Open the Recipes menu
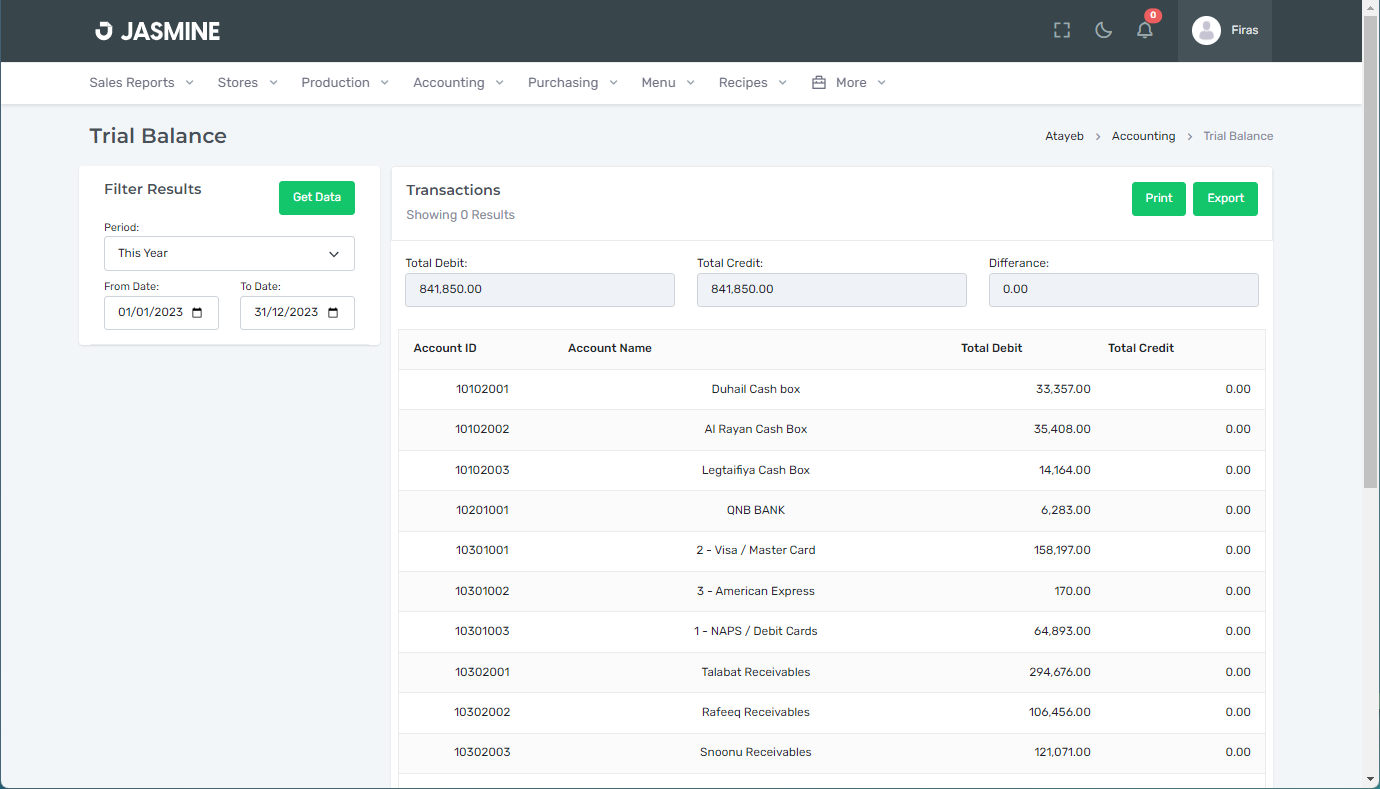This screenshot has height=789, width=1380. (x=752, y=83)
